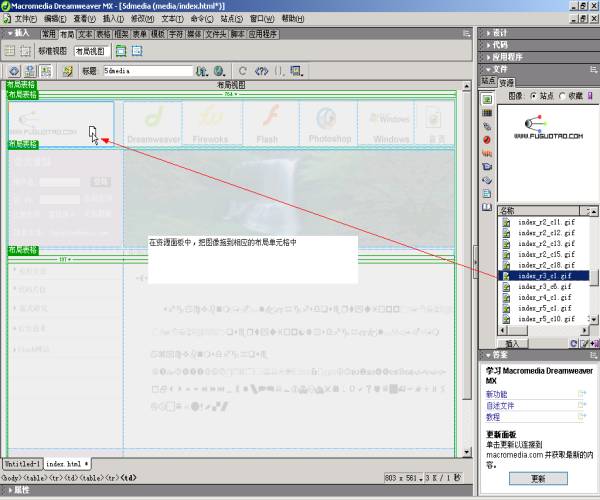Open the 自述文件 link
Screen dimensions: 600x500
[x=500, y=406]
